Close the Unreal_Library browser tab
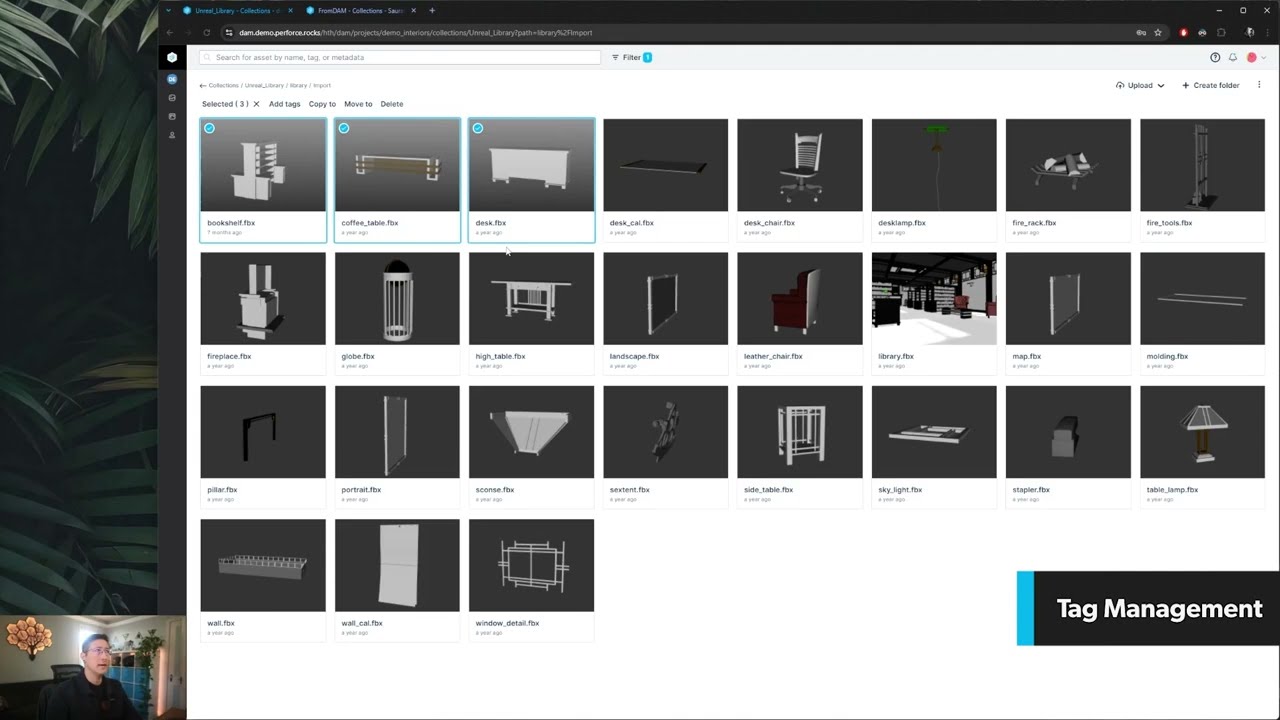1280x720 pixels. (290, 10)
